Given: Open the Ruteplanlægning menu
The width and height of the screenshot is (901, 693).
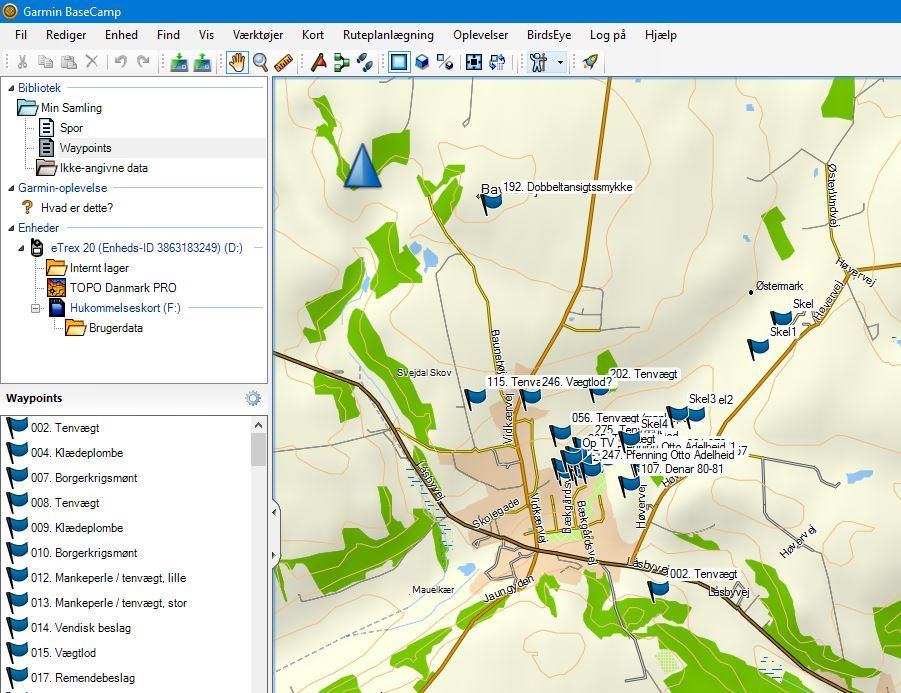Looking at the screenshot, I should (x=388, y=35).
